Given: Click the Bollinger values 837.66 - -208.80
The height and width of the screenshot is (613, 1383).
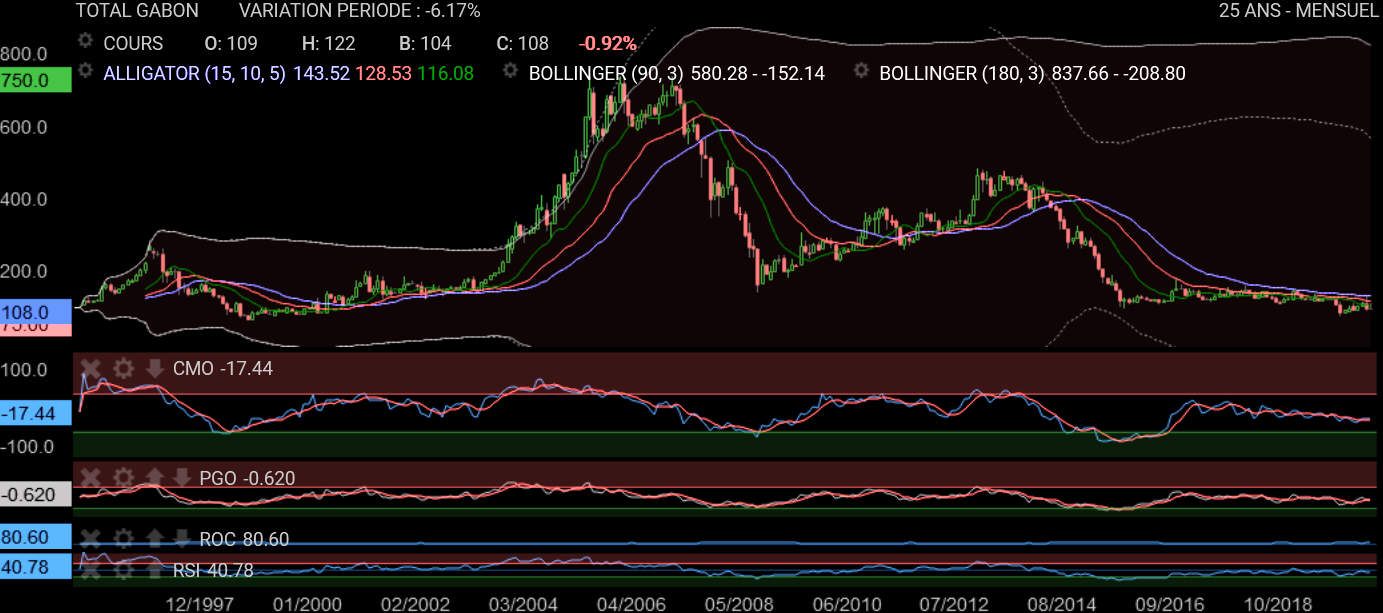Looking at the screenshot, I should click(x=1118, y=73).
